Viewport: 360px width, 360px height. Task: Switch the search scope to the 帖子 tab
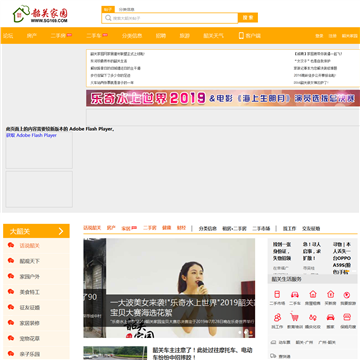pyautogui.click(x=108, y=9)
